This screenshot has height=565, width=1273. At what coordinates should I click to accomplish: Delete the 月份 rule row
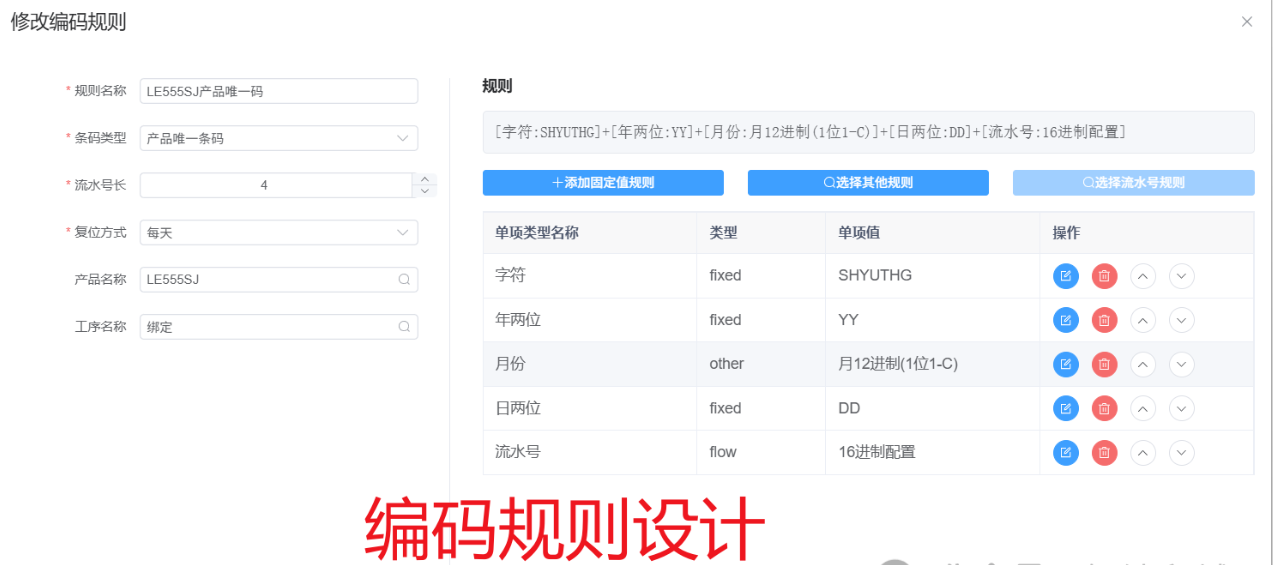click(1104, 364)
